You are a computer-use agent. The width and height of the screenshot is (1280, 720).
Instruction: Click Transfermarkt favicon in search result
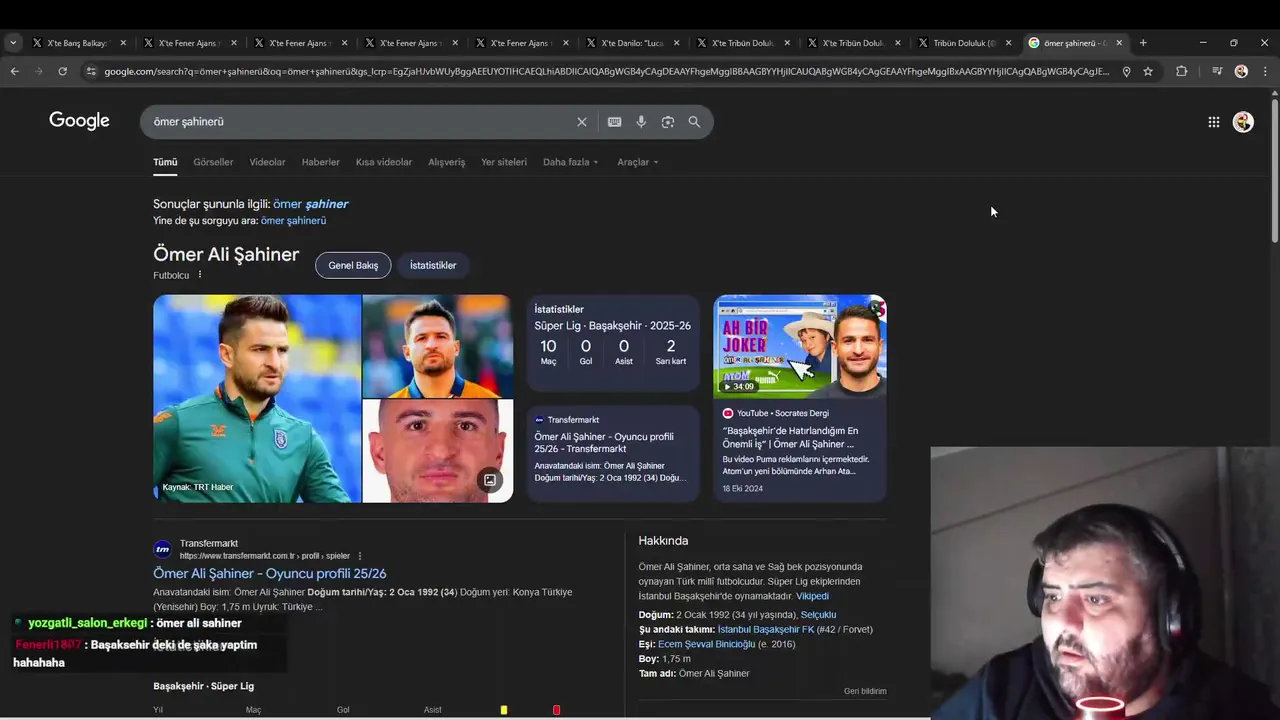point(162,549)
